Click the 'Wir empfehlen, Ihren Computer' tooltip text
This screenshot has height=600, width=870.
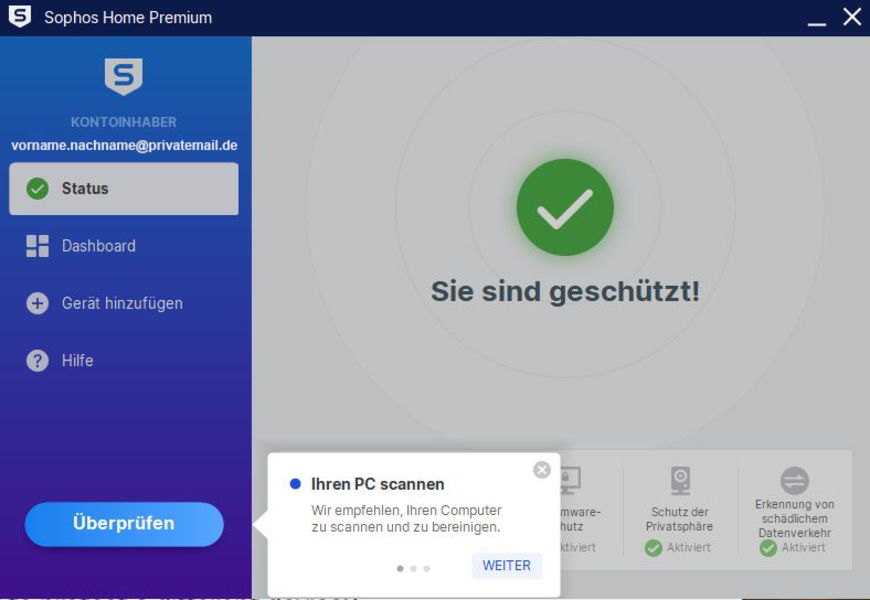tap(406, 510)
